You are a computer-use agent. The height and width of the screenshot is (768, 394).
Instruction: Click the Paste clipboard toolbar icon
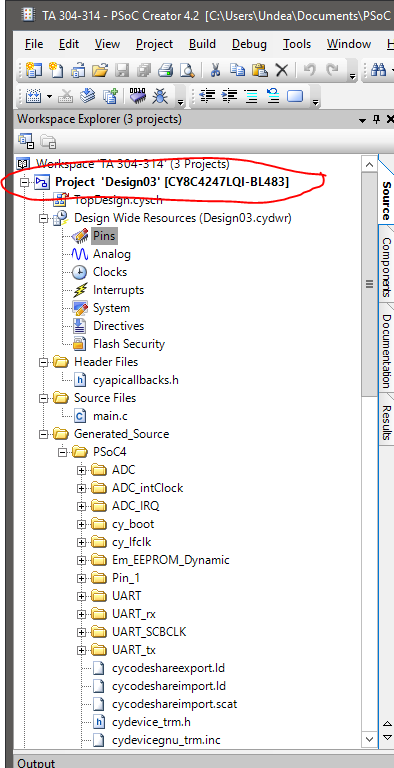coord(260,70)
